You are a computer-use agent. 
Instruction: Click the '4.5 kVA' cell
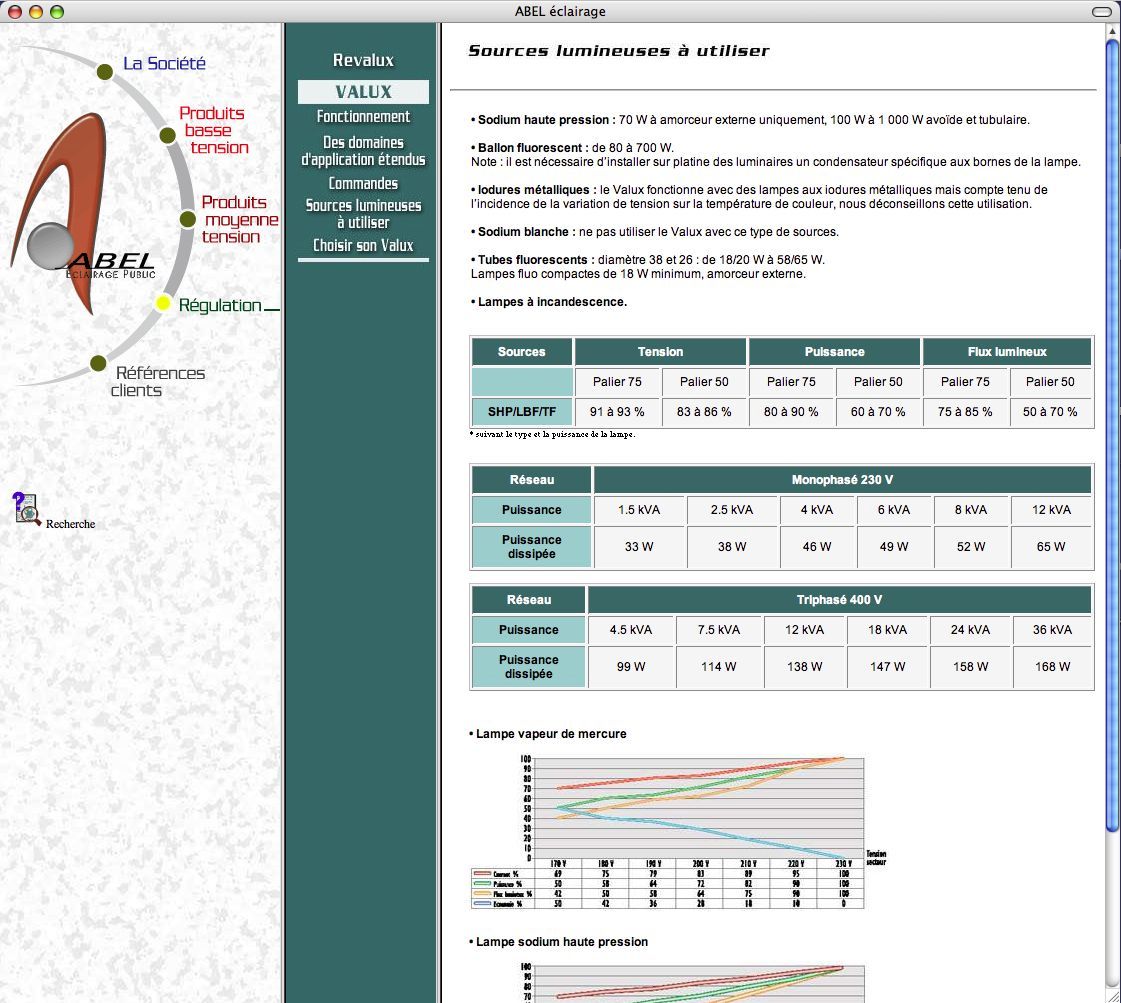[631, 630]
